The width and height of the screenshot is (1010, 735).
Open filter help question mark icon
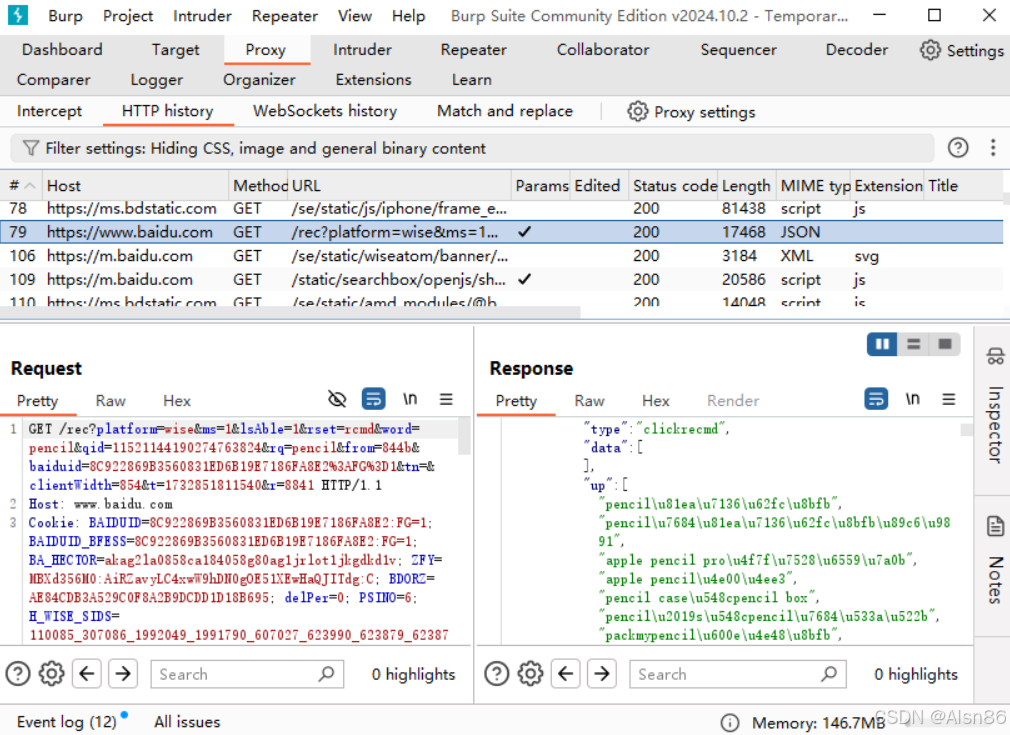(958, 148)
